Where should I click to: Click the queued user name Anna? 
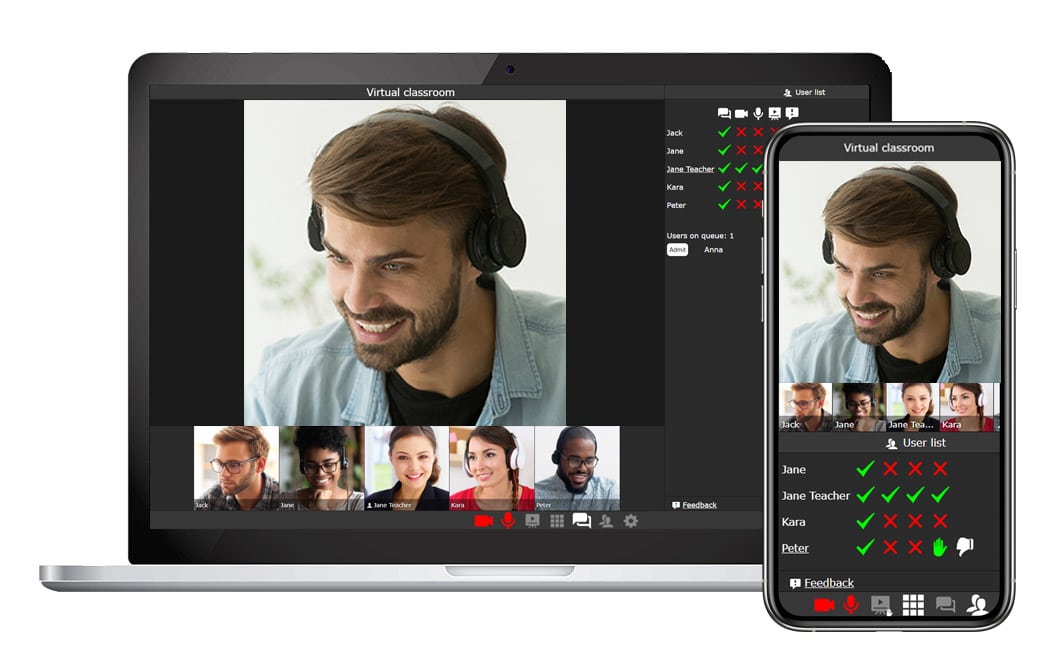coord(713,250)
